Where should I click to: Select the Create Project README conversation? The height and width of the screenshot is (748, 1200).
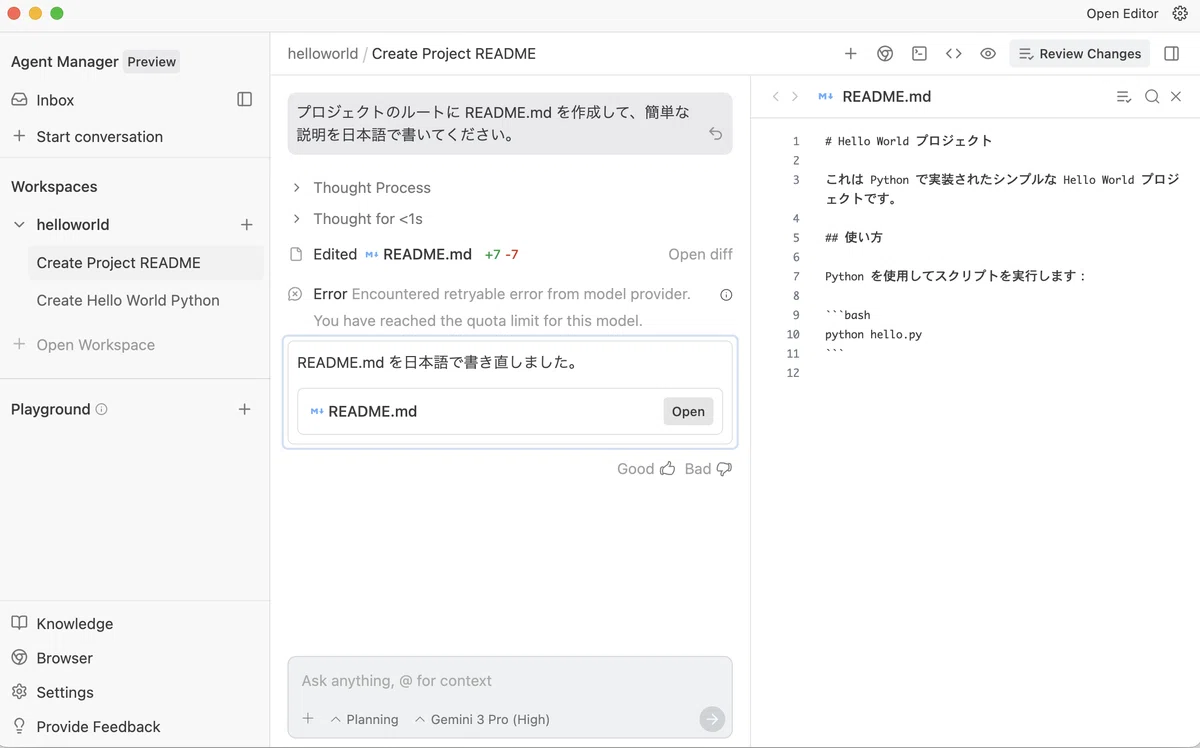146,263
